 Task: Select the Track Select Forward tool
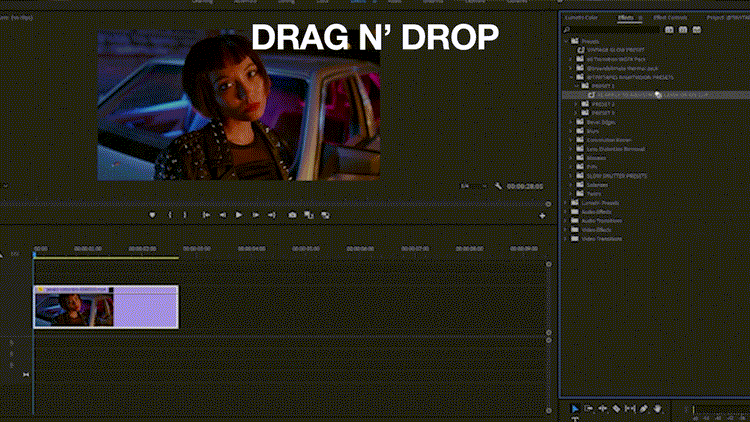588,408
